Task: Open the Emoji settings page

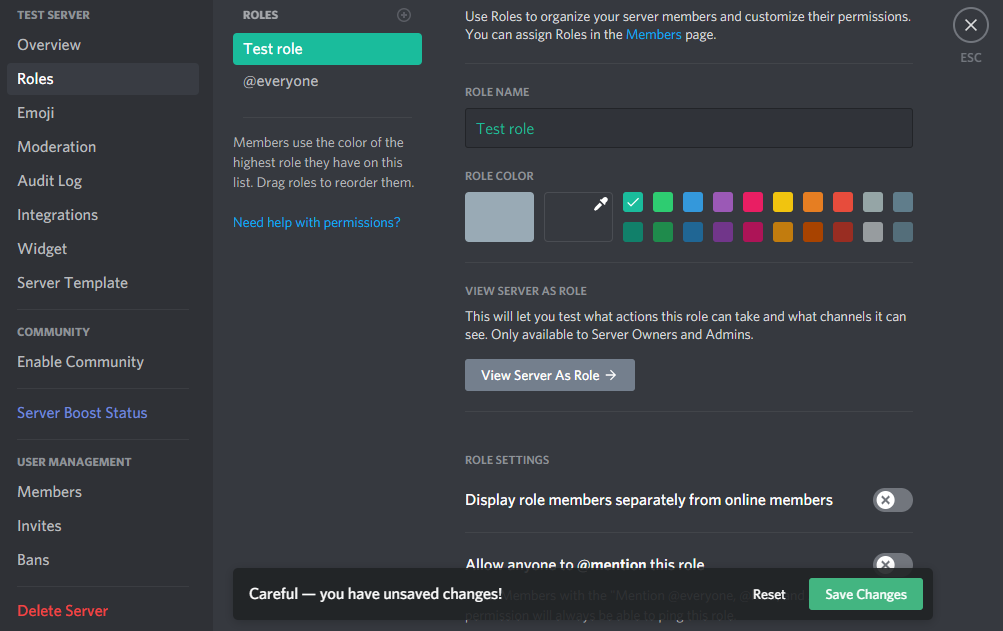Action: [103, 113]
